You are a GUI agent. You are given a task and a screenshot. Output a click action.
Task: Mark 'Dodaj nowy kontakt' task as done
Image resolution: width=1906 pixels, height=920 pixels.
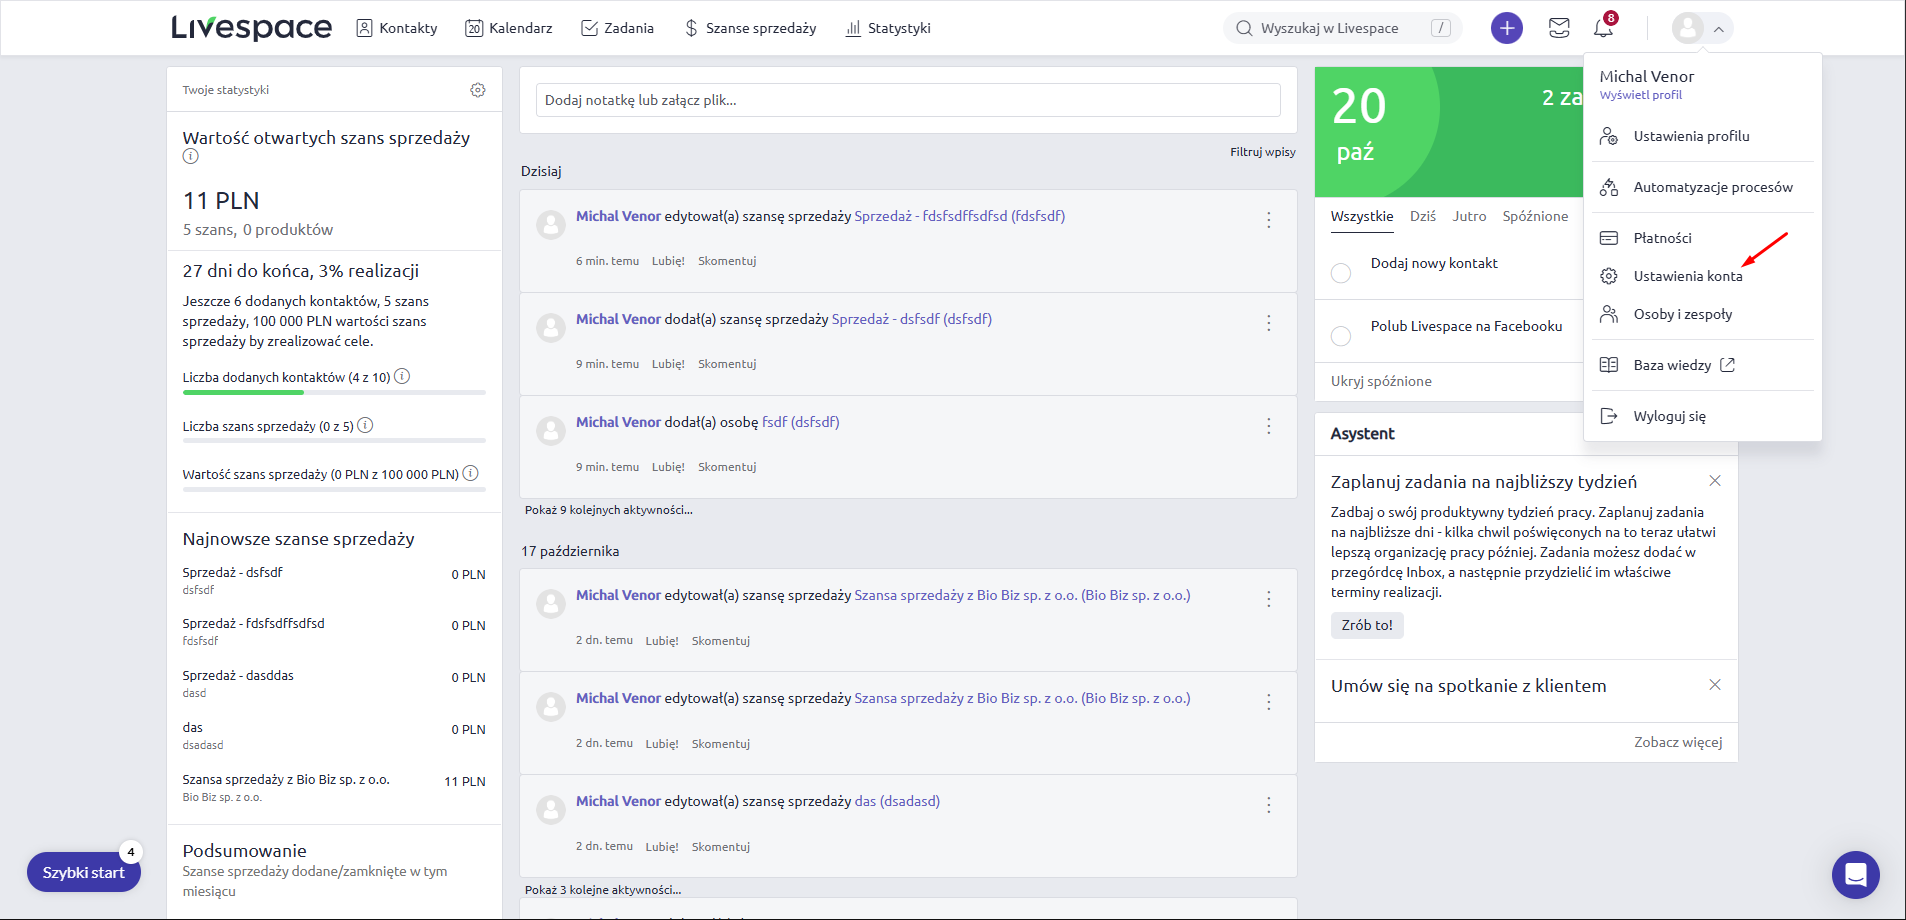tap(1341, 273)
